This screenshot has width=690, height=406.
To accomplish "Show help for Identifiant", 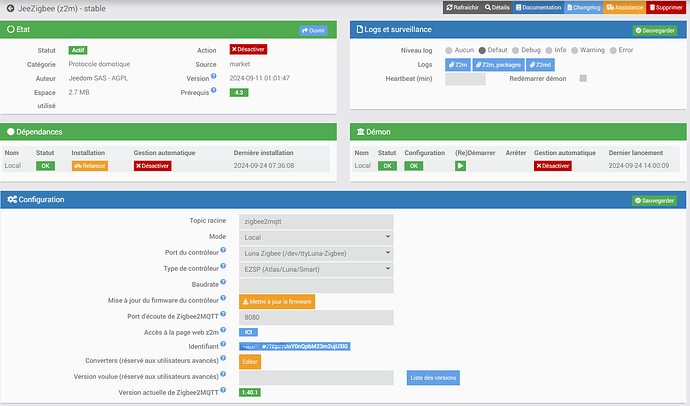I will point(223,344).
